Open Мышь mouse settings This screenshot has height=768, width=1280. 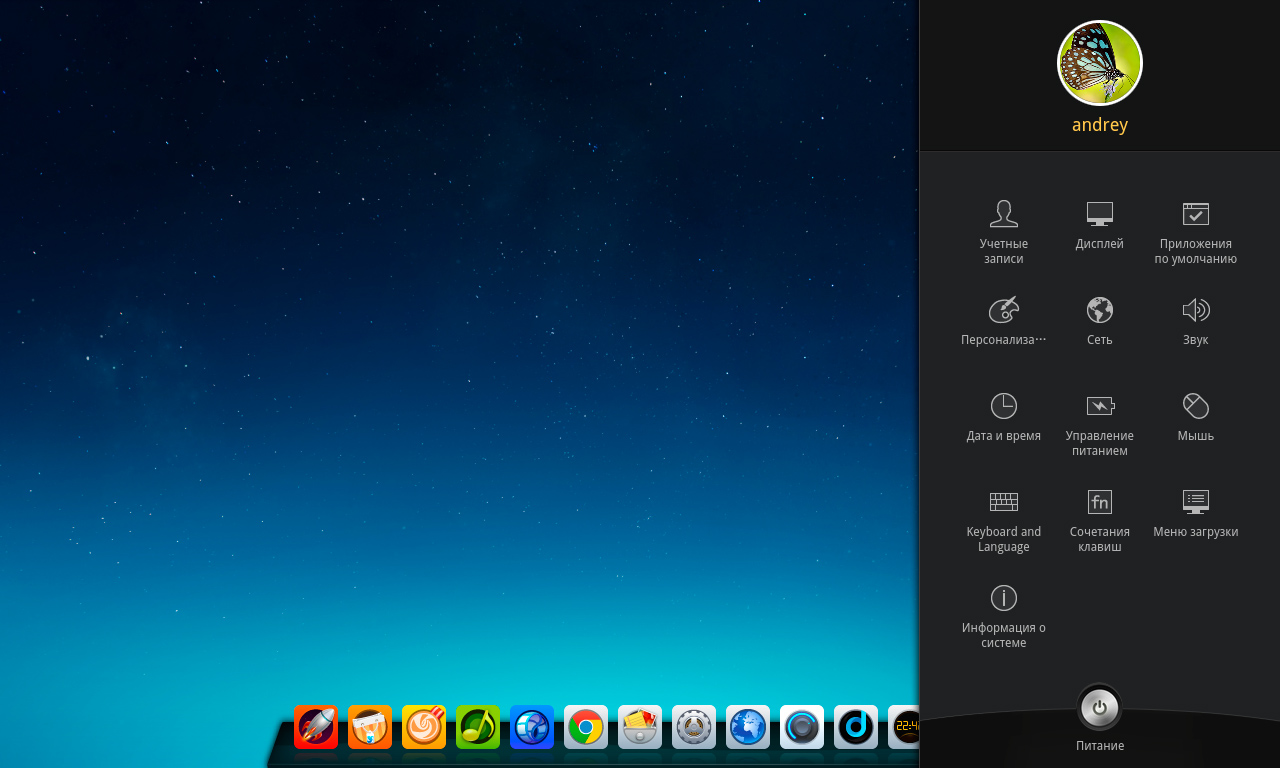[x=1195, y=416]
